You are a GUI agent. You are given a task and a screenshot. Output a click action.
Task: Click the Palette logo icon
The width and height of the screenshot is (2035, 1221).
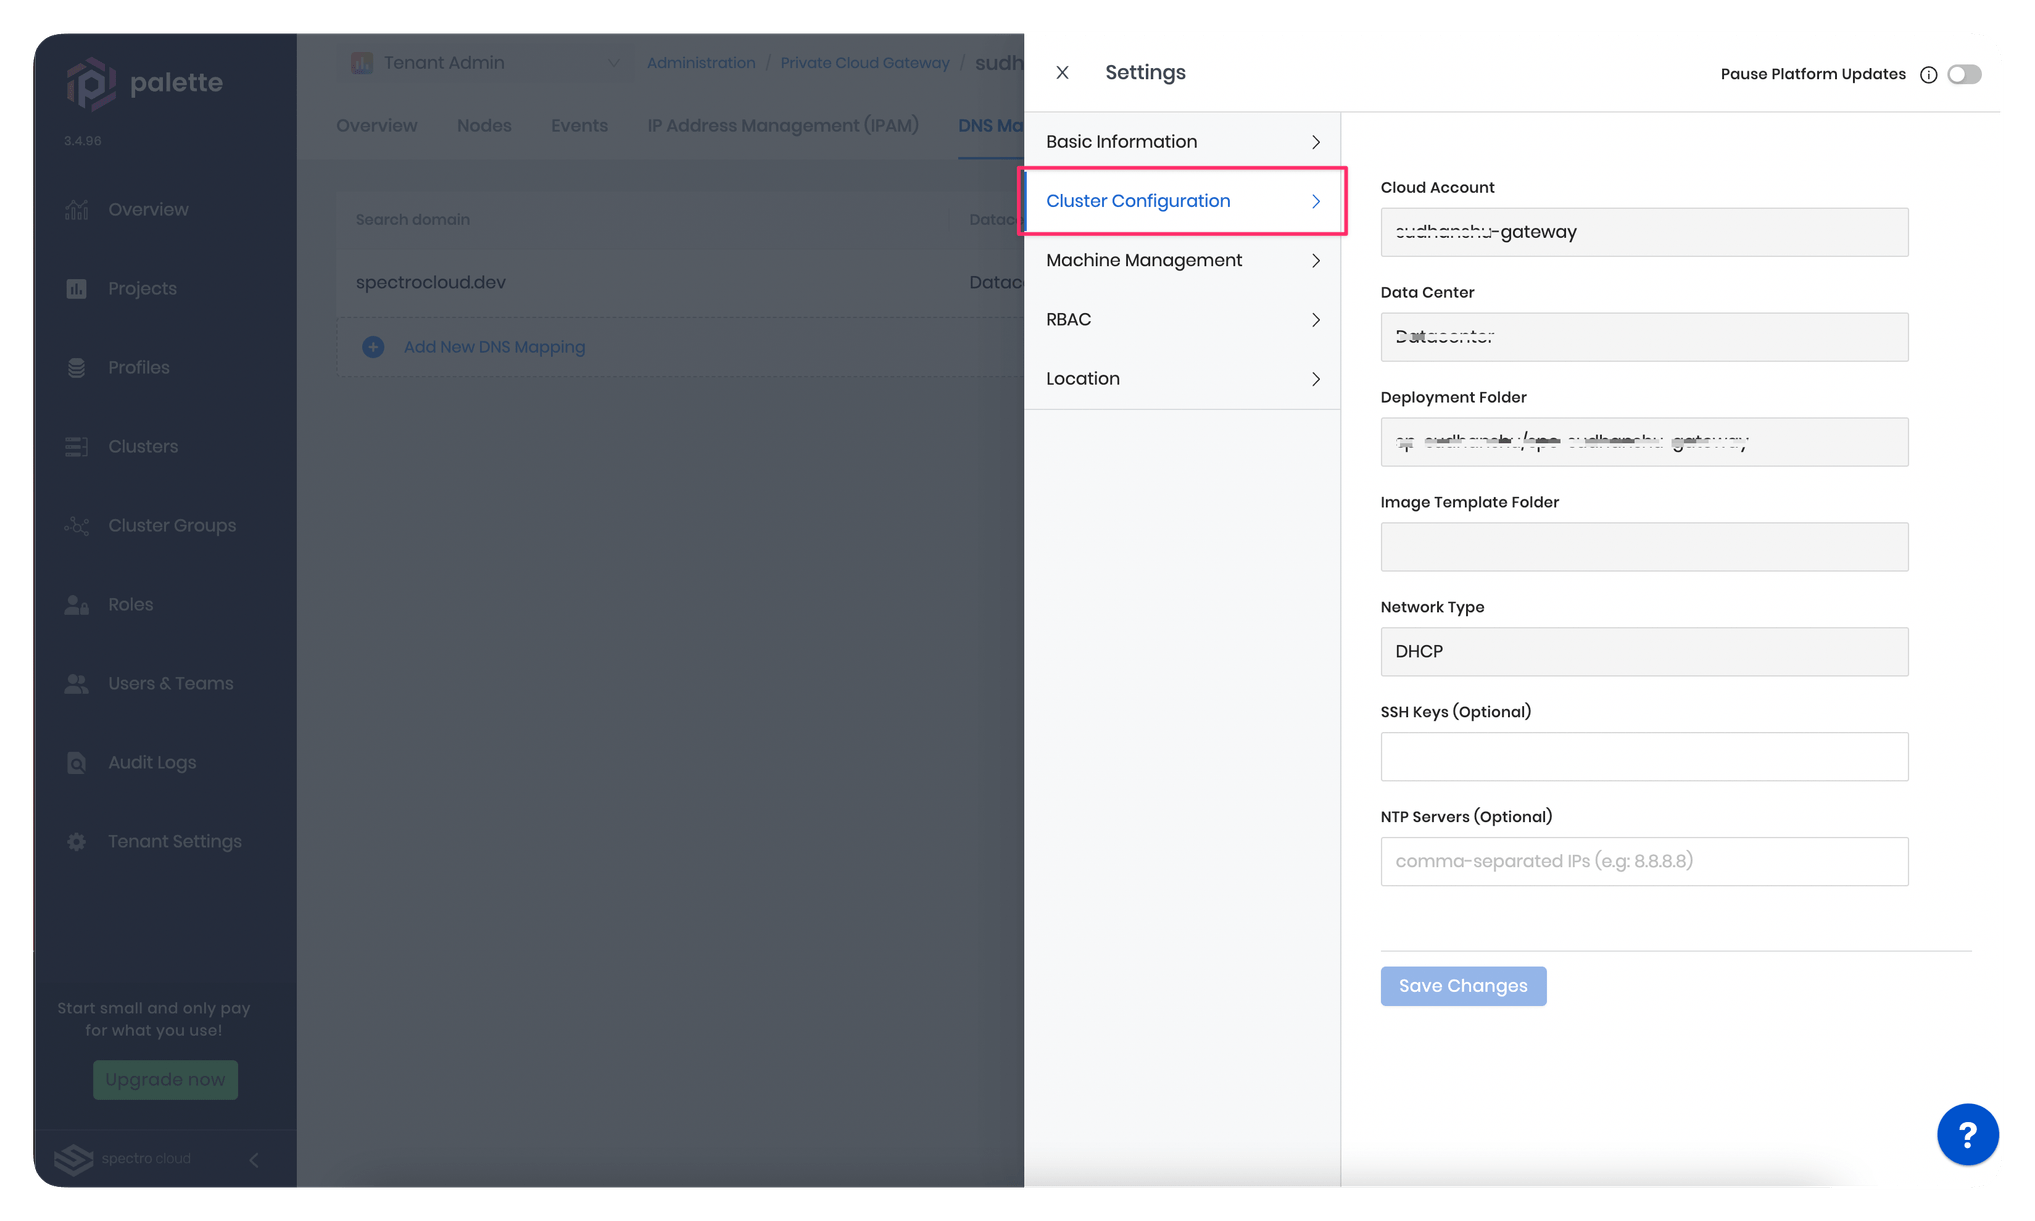click(91, 83)
